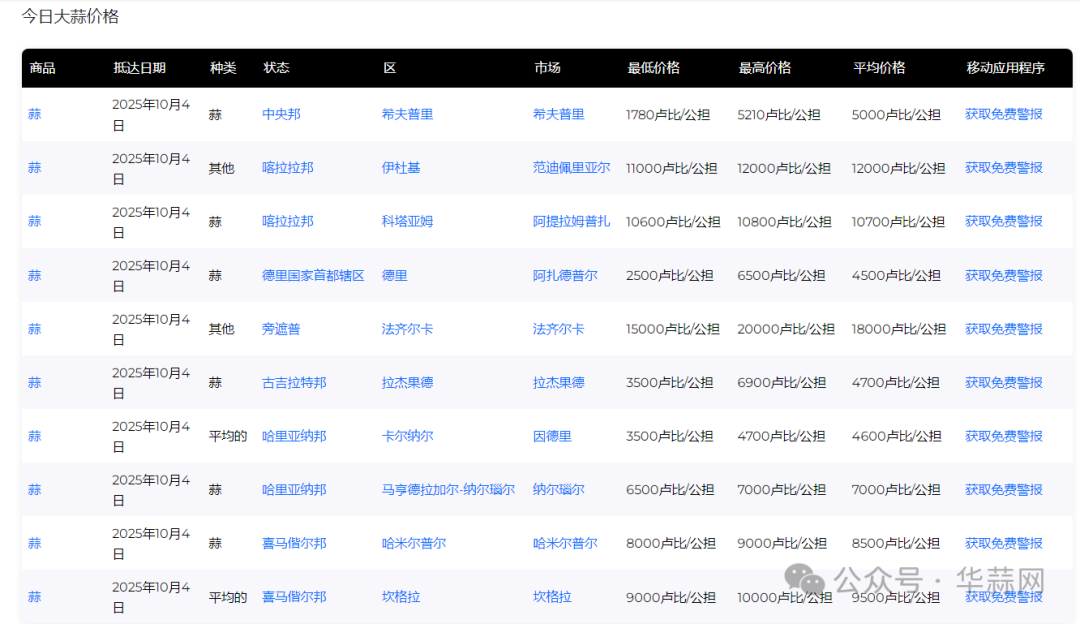The height and width of the screenshot is (624, 1080).
Task: Open the 中央邦 state link
Action: click(x=281, y=114)
